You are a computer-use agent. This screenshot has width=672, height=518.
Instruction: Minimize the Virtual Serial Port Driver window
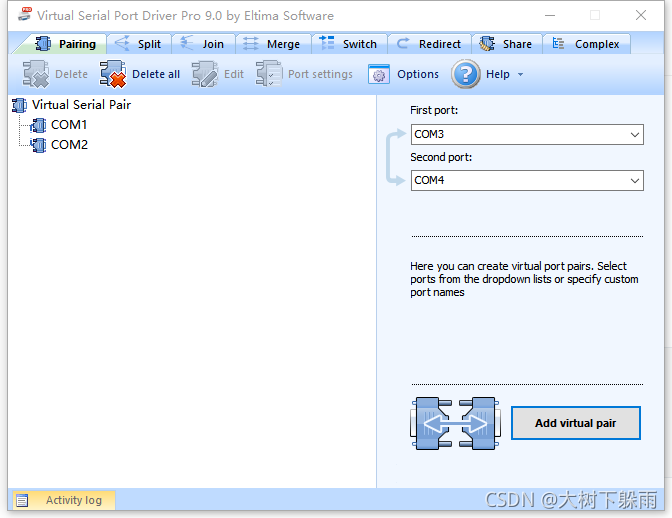[550, 15]
